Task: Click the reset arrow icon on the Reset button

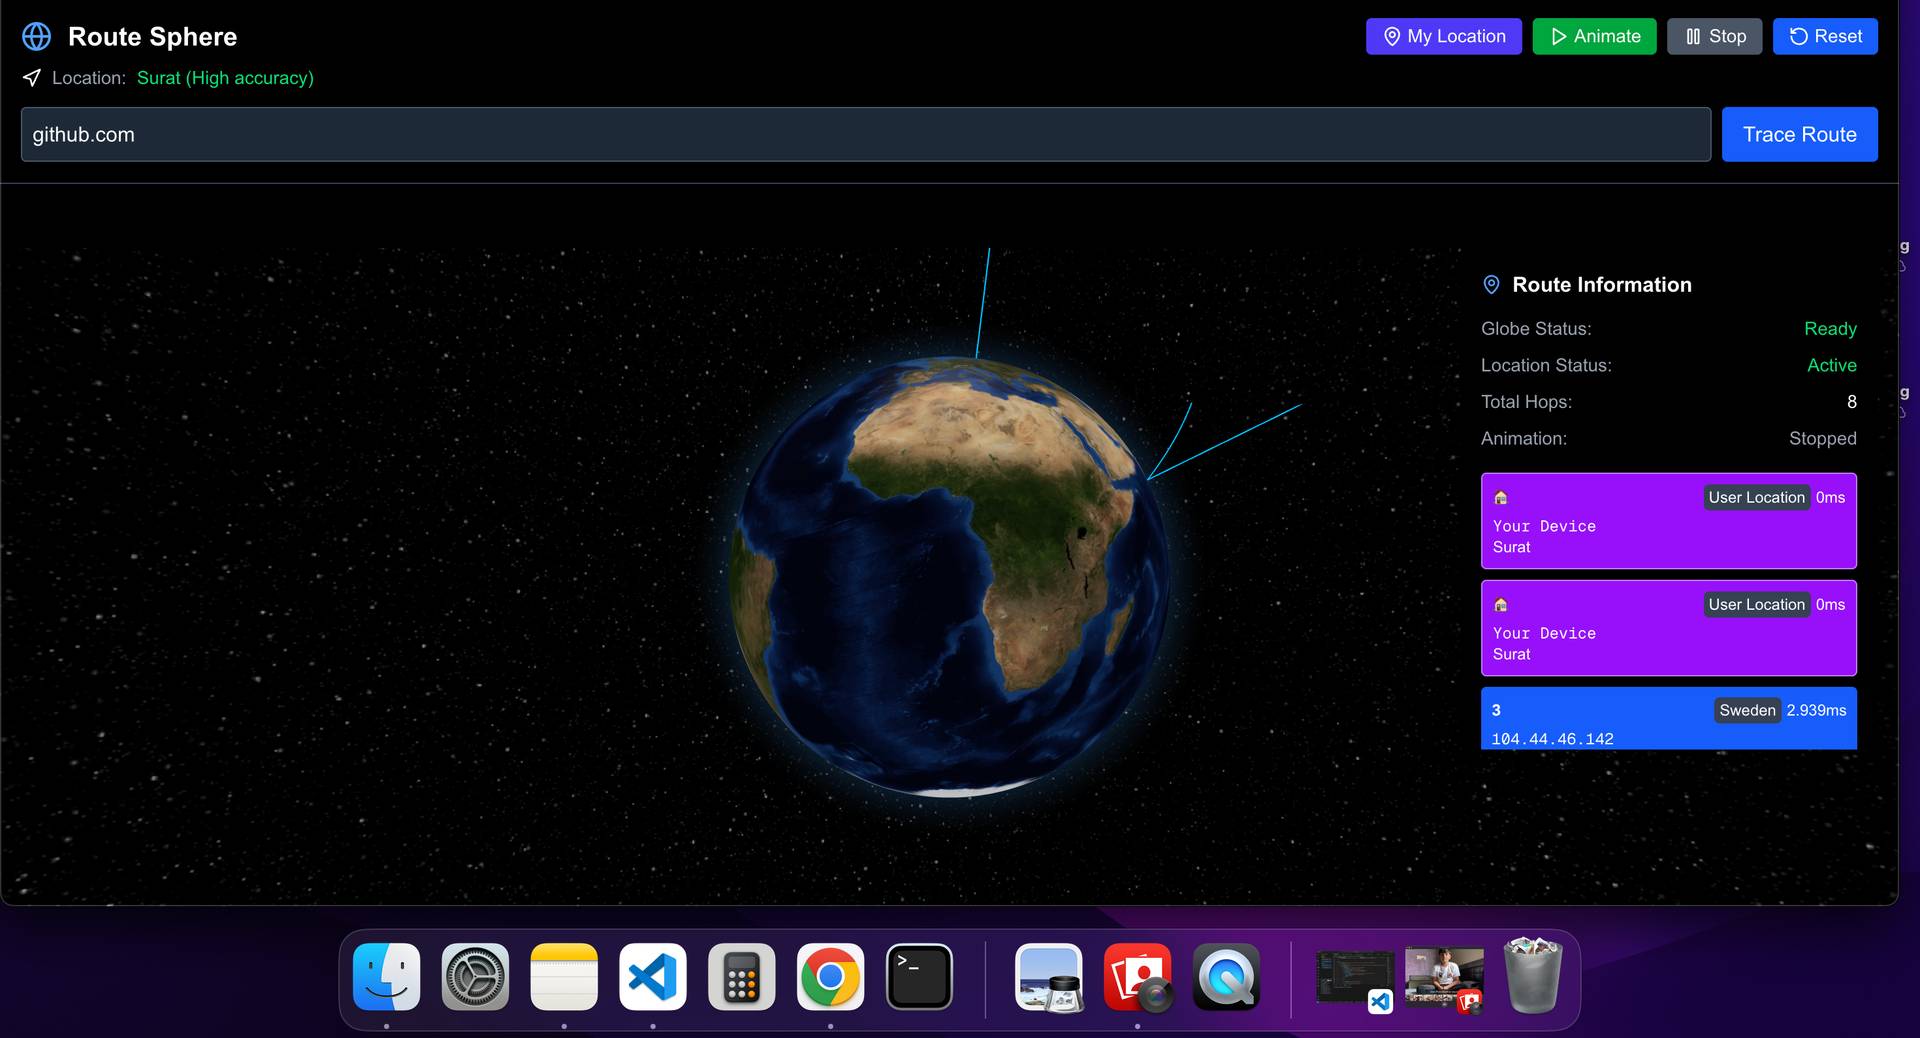Action: 1797,36
